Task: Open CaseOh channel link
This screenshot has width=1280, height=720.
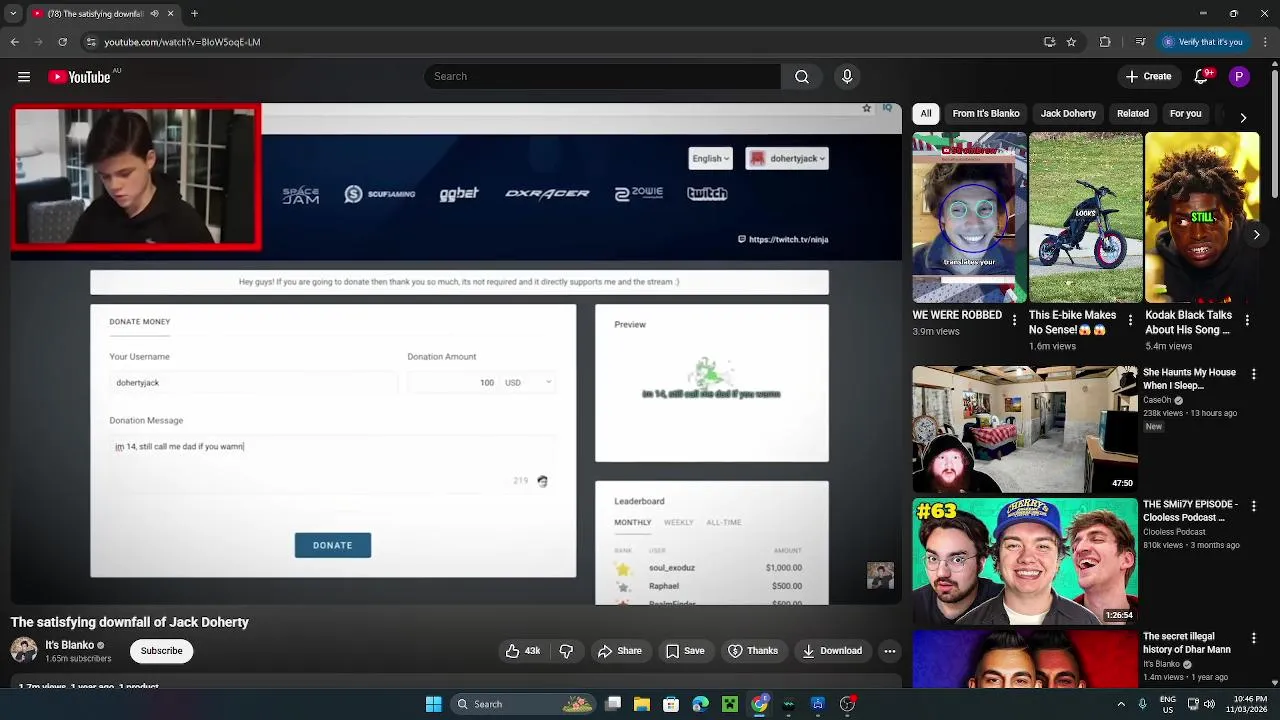Action: tap(1157, 400)
